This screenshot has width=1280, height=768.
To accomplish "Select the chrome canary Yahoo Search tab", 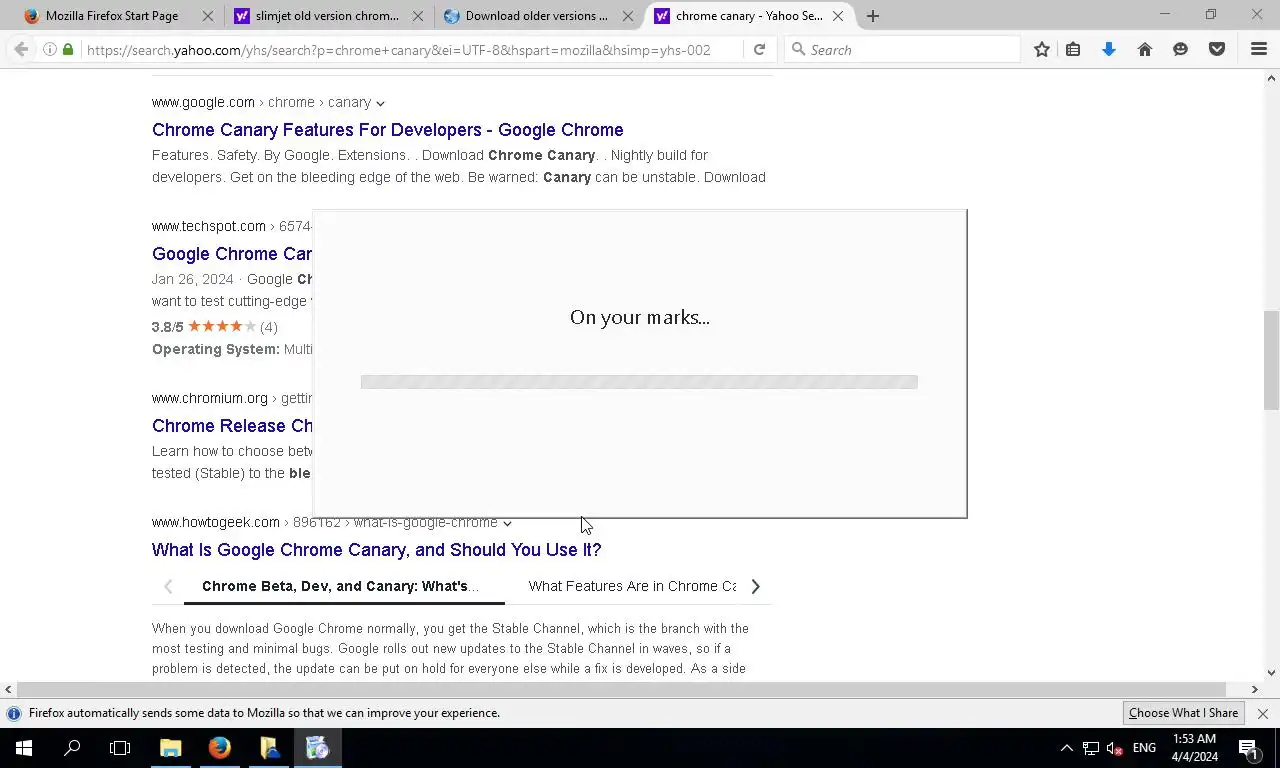I will [749, 16].
